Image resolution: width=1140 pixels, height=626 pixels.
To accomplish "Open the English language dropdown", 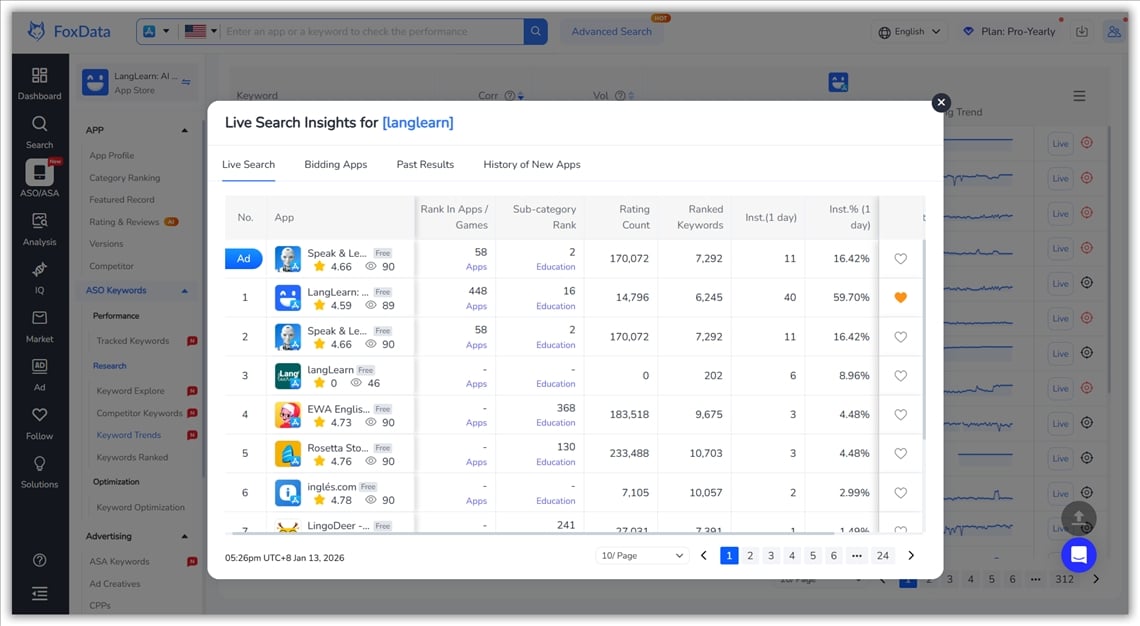I will click(908, 31).
